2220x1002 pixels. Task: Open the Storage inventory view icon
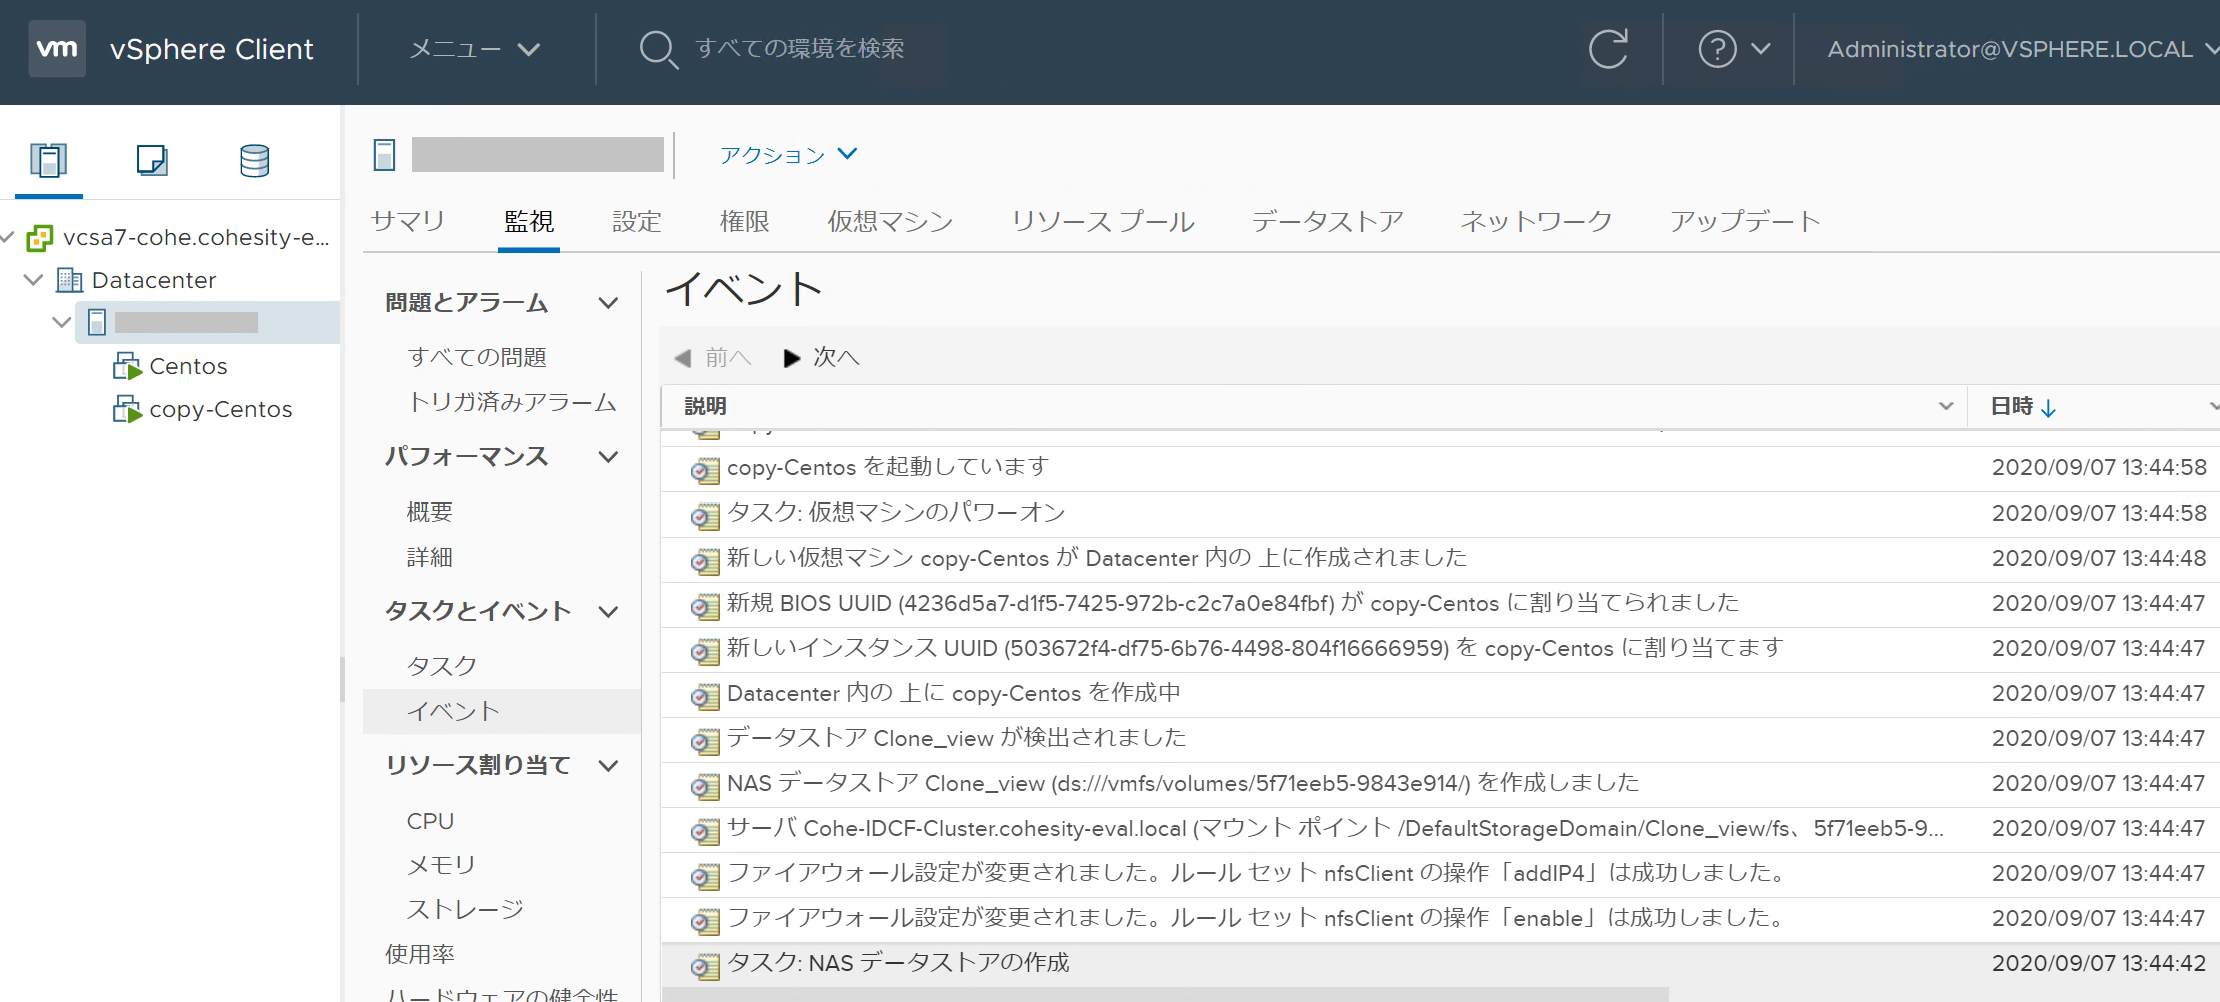(254, 160)
